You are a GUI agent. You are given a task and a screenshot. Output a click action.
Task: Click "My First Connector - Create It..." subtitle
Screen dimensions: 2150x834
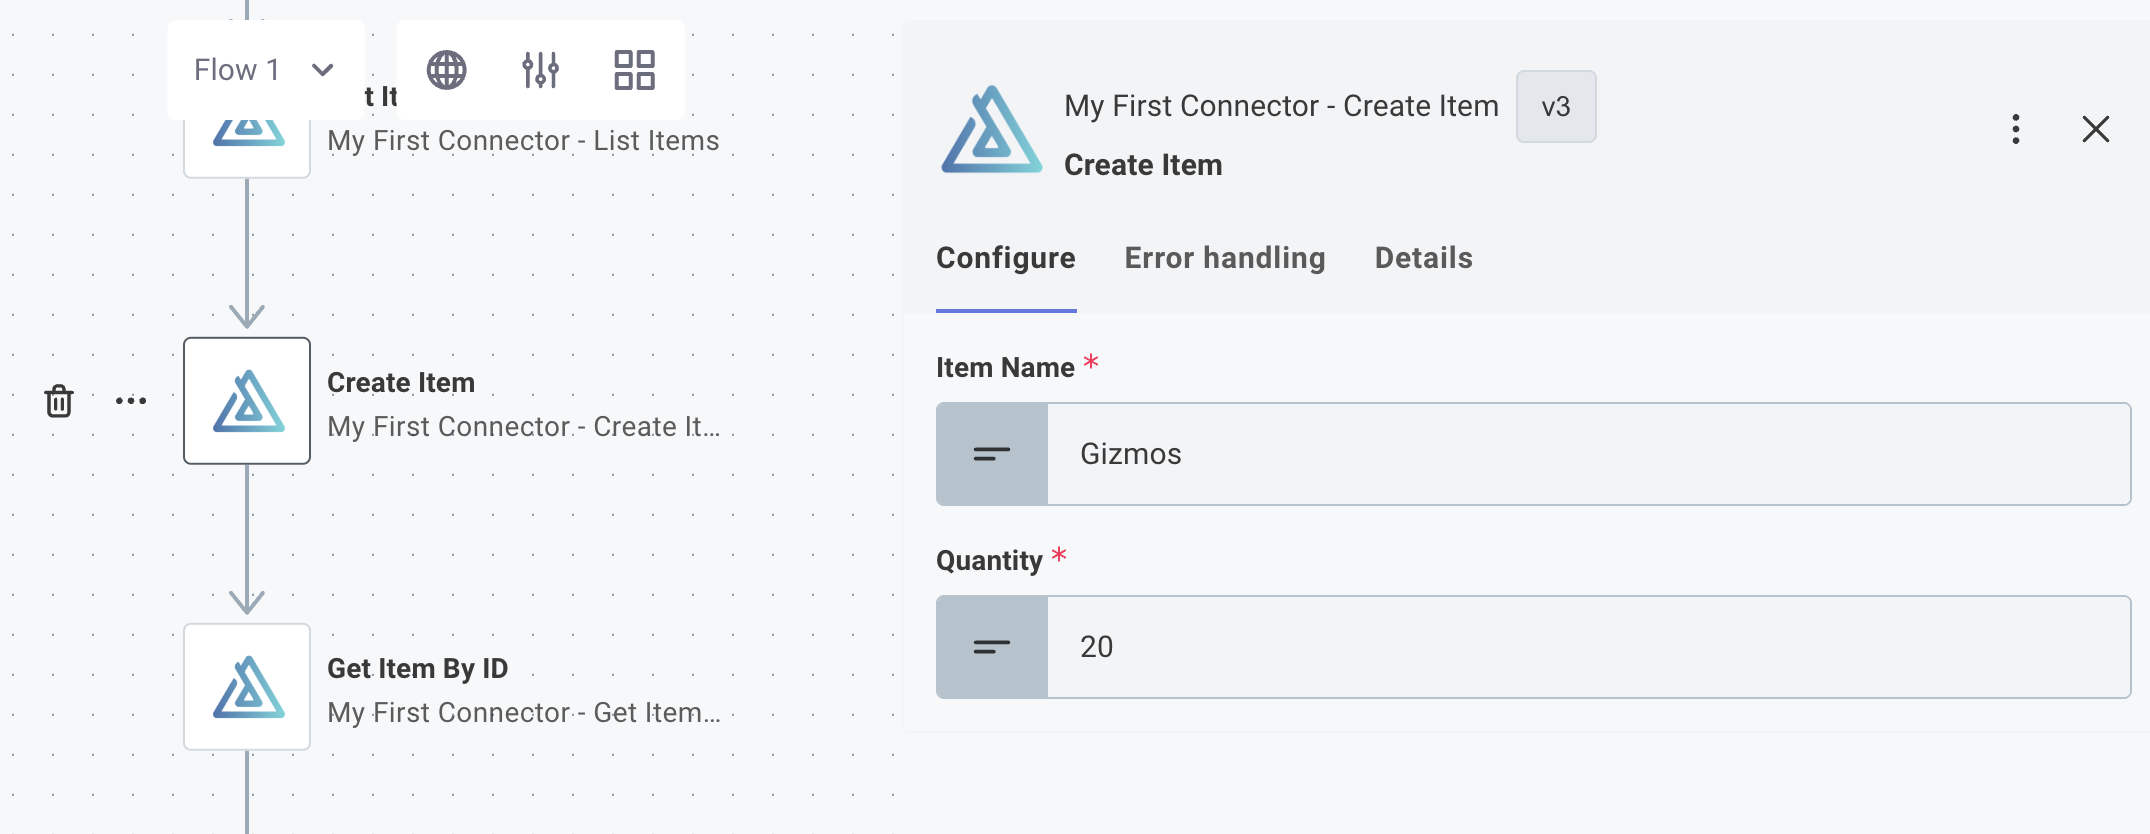point(524,427)
